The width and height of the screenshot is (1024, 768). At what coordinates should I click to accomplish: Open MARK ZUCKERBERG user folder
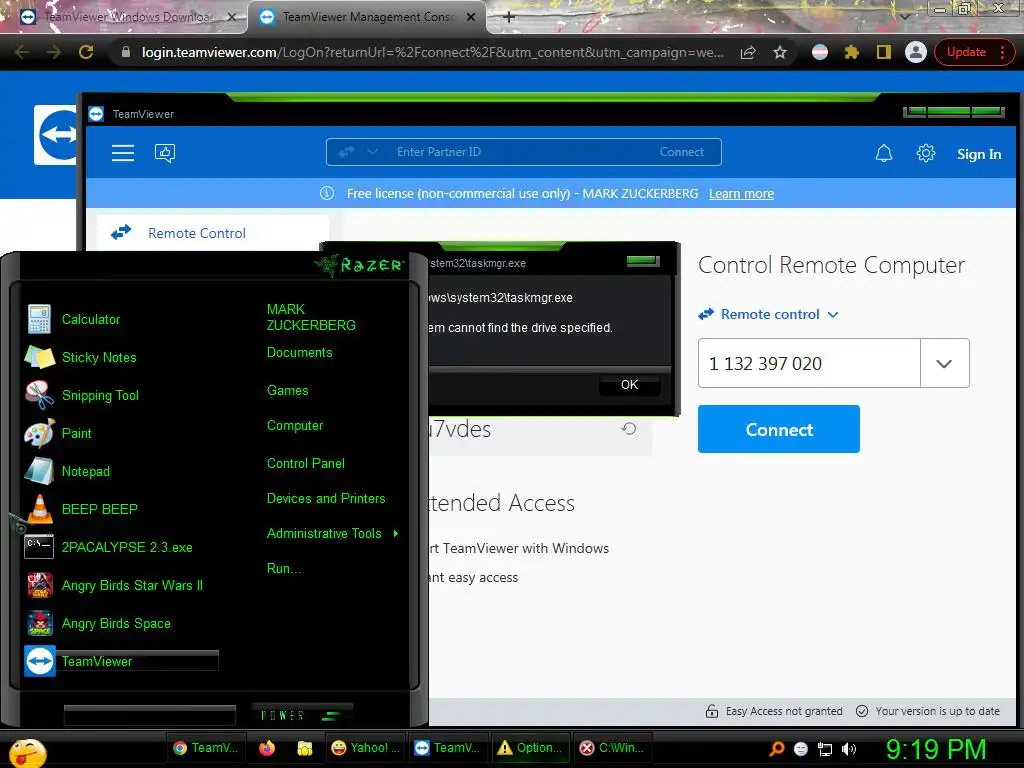point(311,317)
